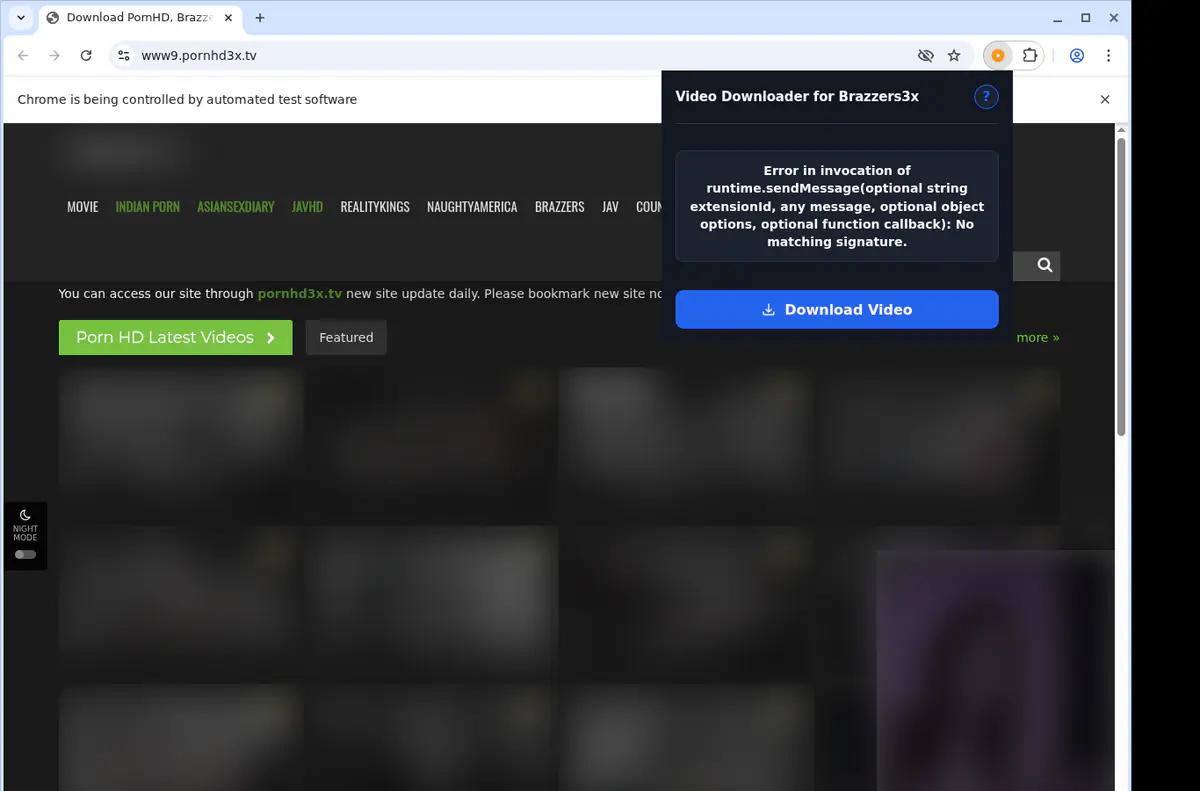Open a new tab with plus icon
Image resolution: width=1200 pixels, height=791 pixels.
(260, 18)
